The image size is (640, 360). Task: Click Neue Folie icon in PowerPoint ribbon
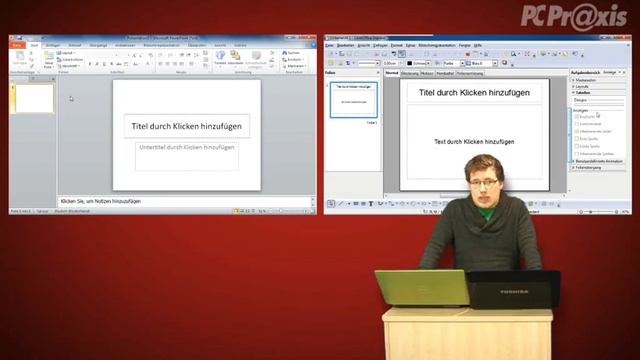(x=49, y=57)
